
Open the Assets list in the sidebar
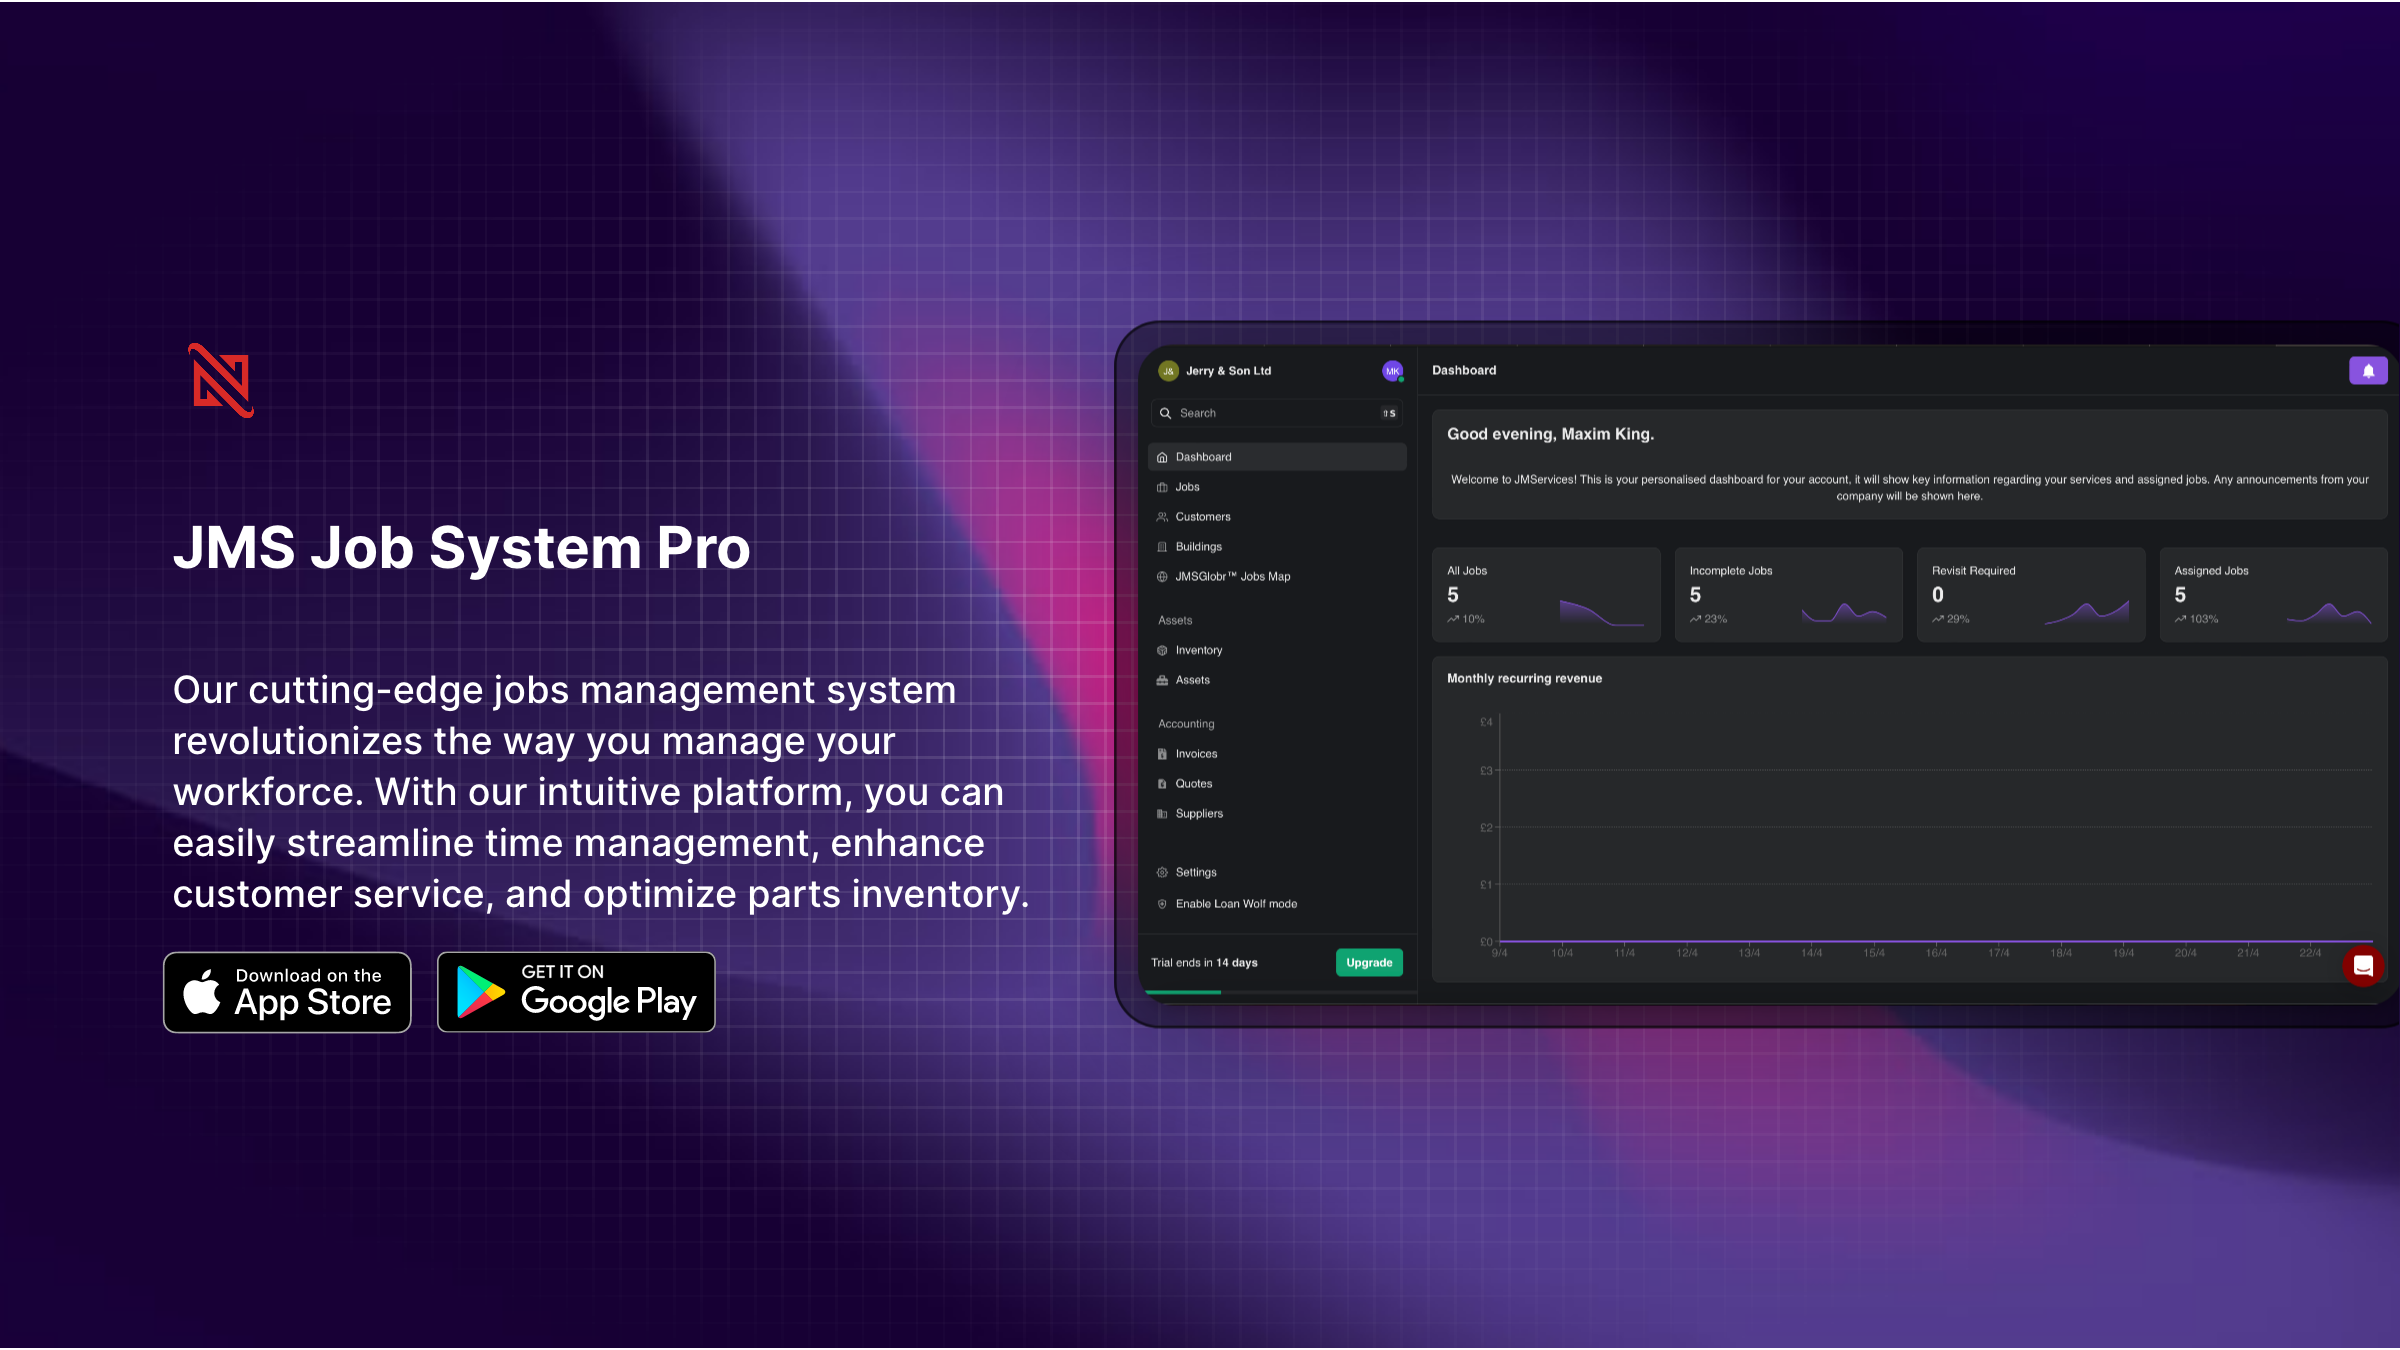[x=1190, y=679]
